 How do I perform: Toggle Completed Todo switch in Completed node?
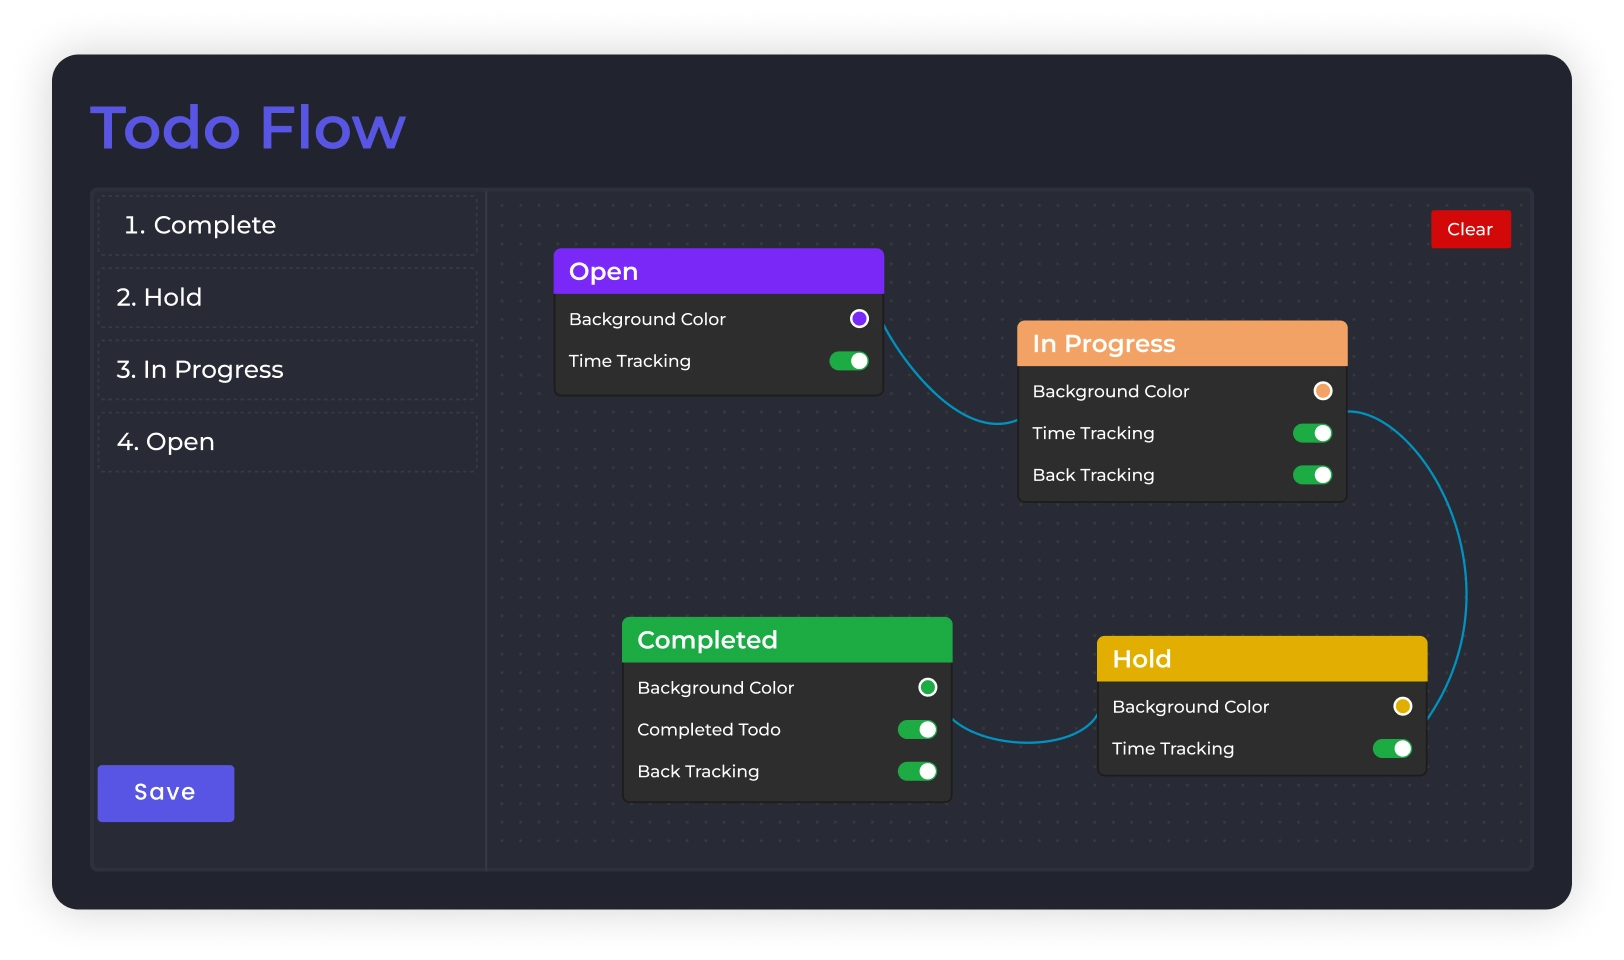[x=917, y=730]
